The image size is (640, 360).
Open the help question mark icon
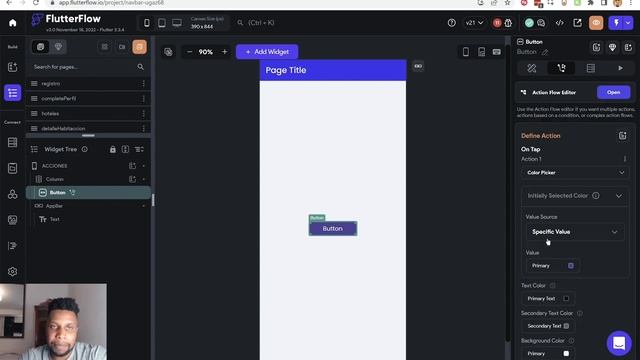(451, 23)
